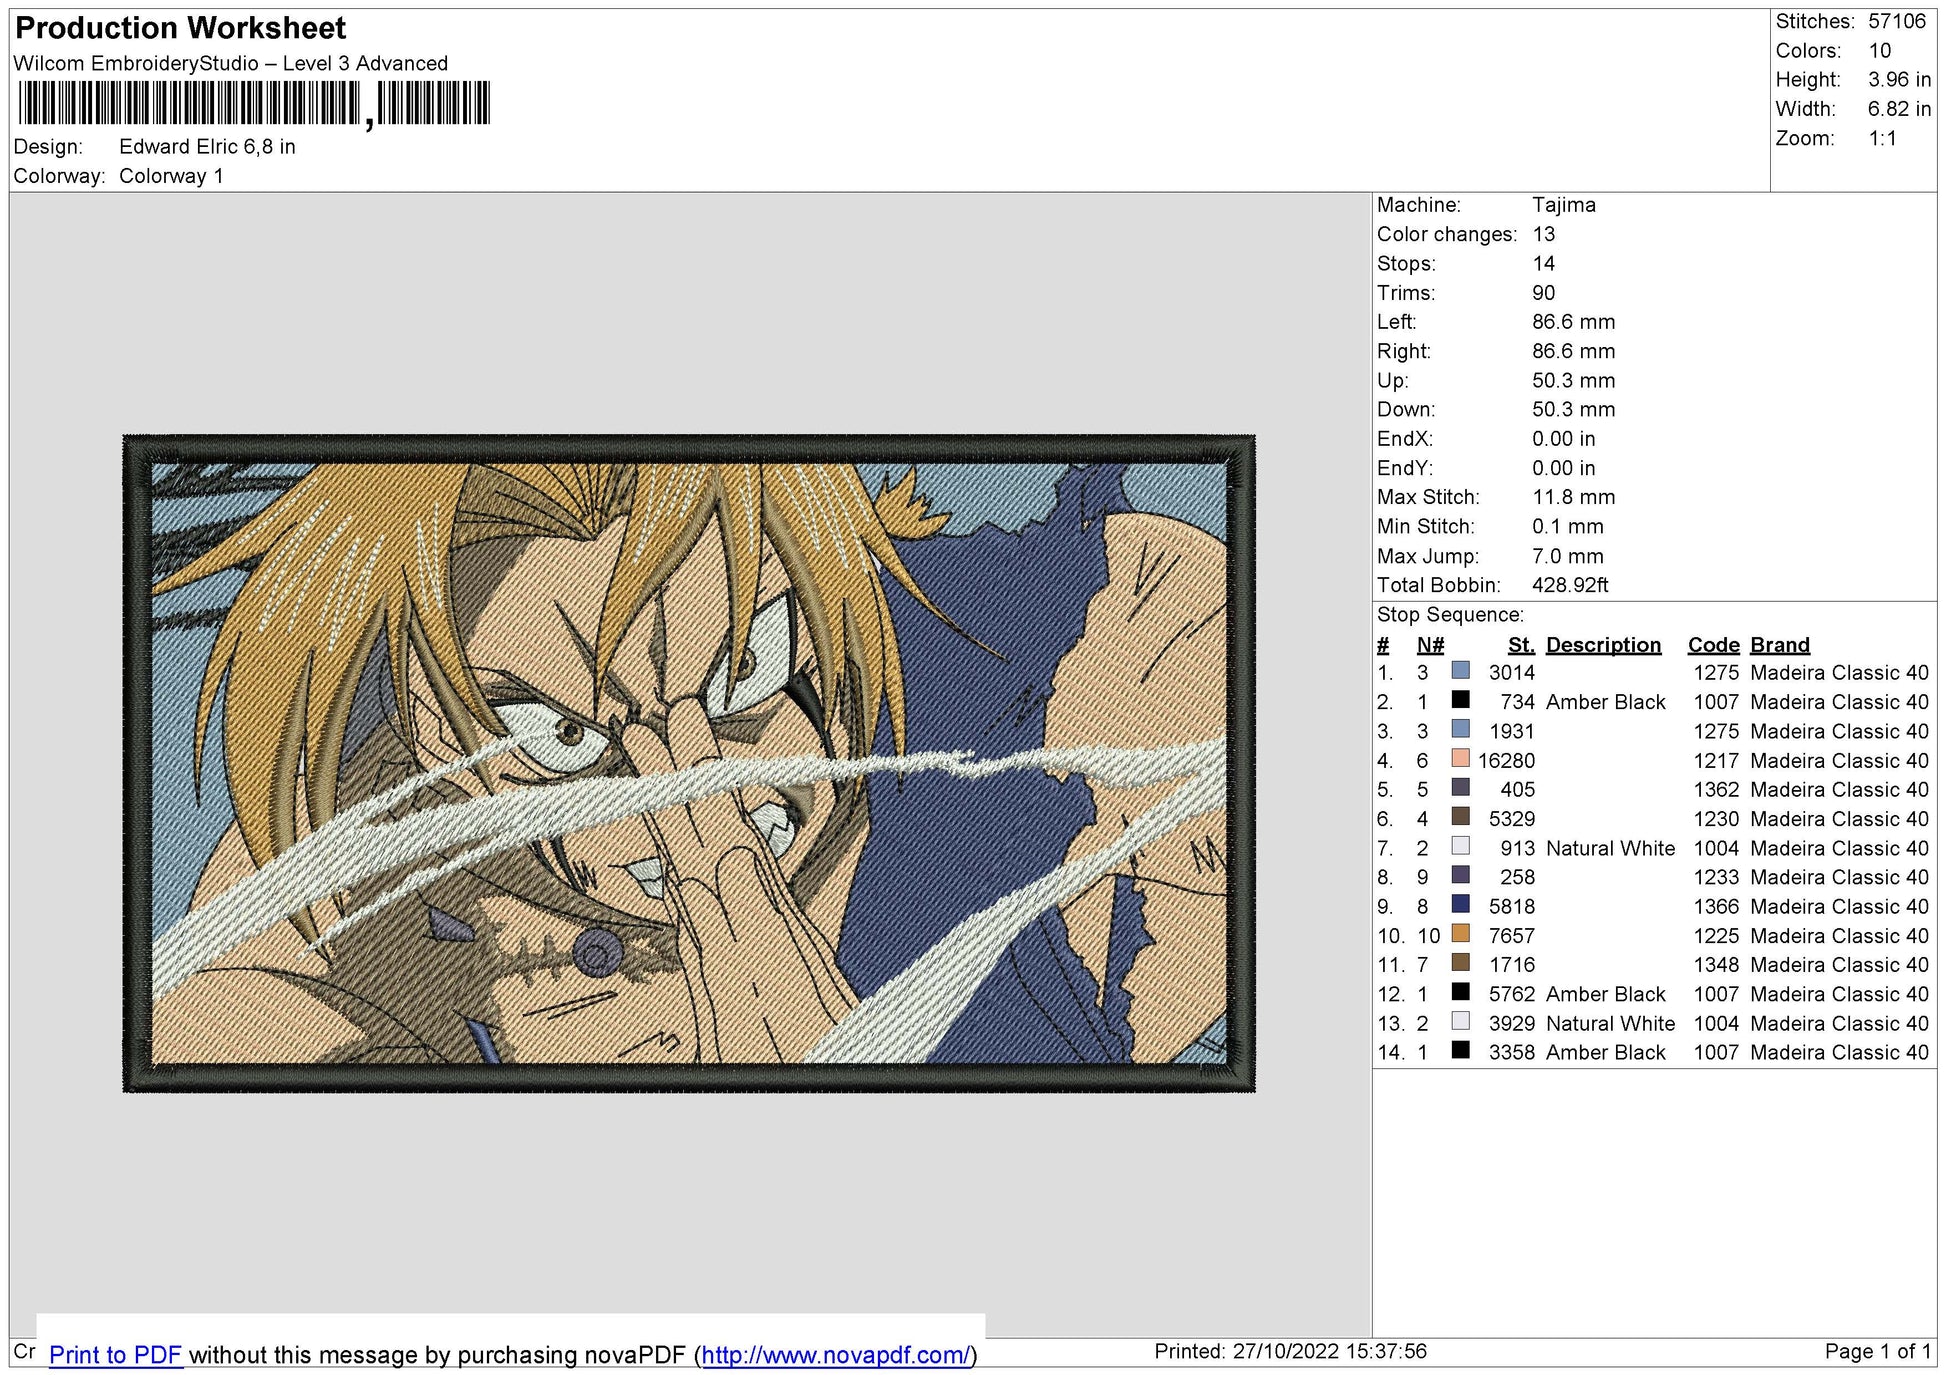
Task: Select thread code '1366'
Action: 1717,906
